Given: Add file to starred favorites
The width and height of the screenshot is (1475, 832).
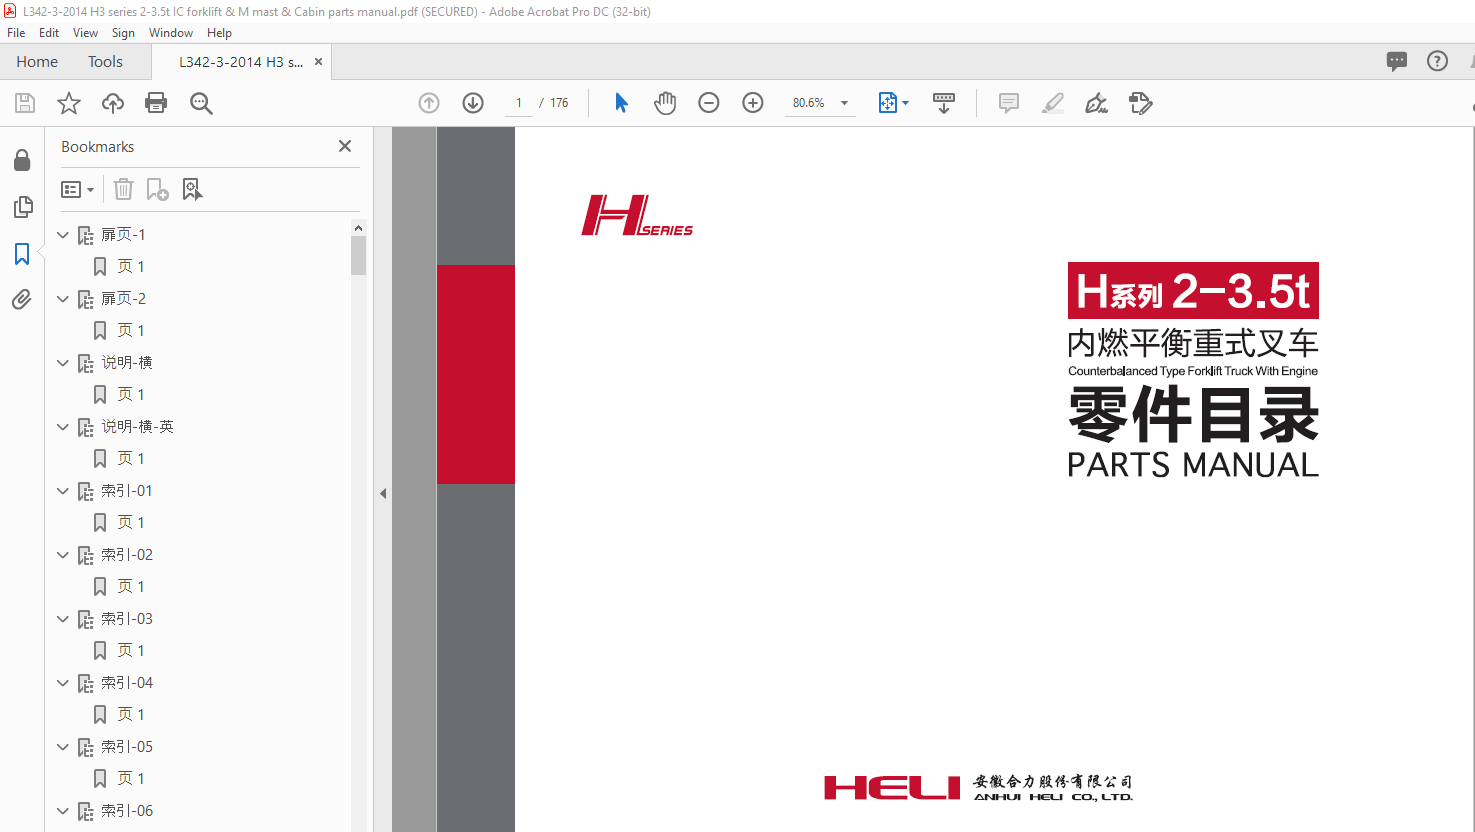Looking at the screenshot, I should [x=69, y=103].
